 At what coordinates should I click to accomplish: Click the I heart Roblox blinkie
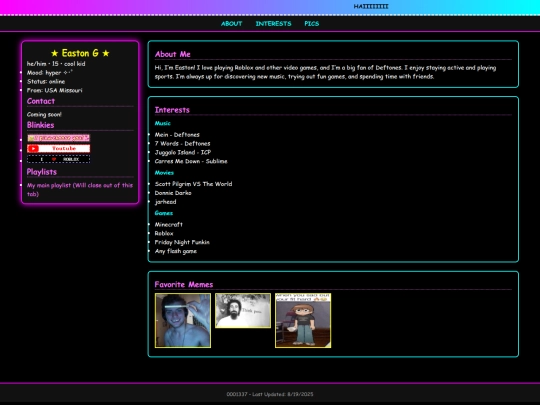pos(59,159)
